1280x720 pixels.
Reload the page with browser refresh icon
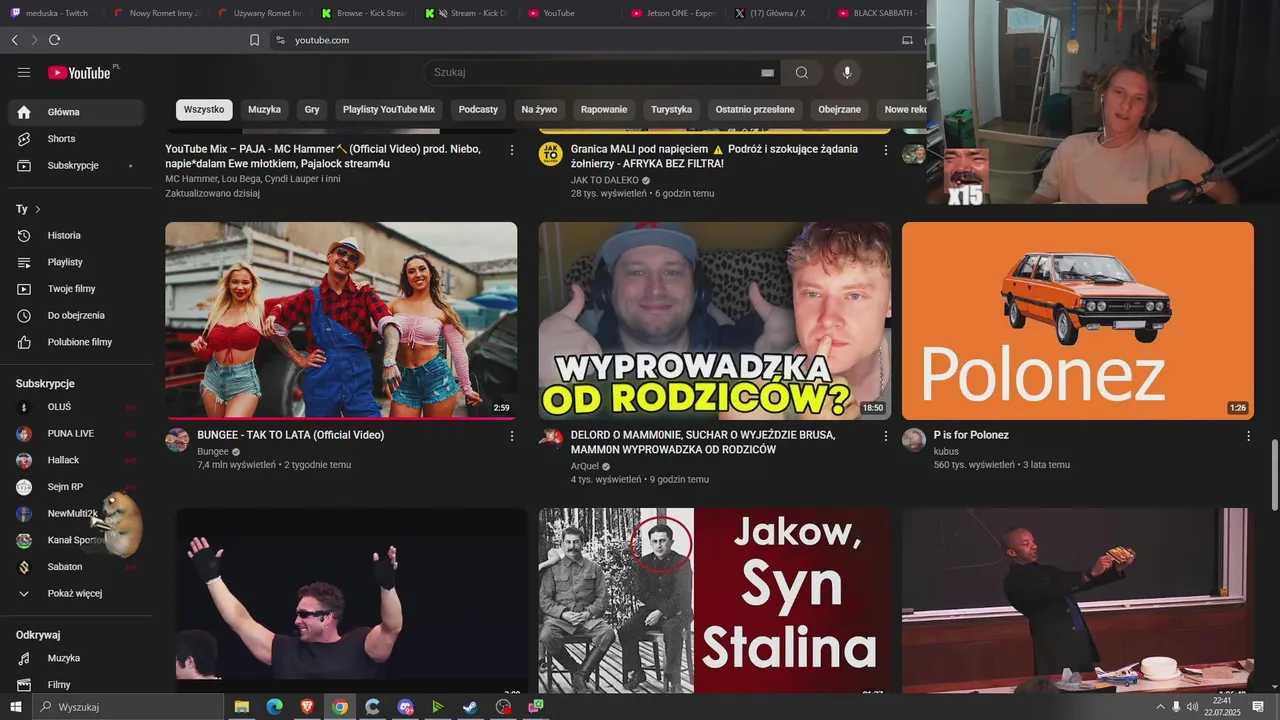[54, 40]
